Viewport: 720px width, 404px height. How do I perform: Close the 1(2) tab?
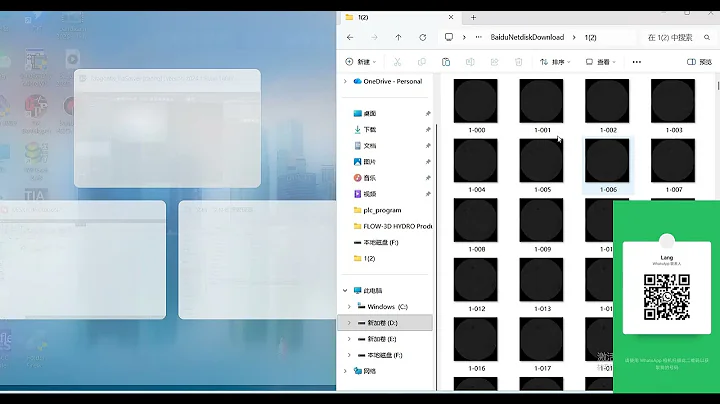451,17
